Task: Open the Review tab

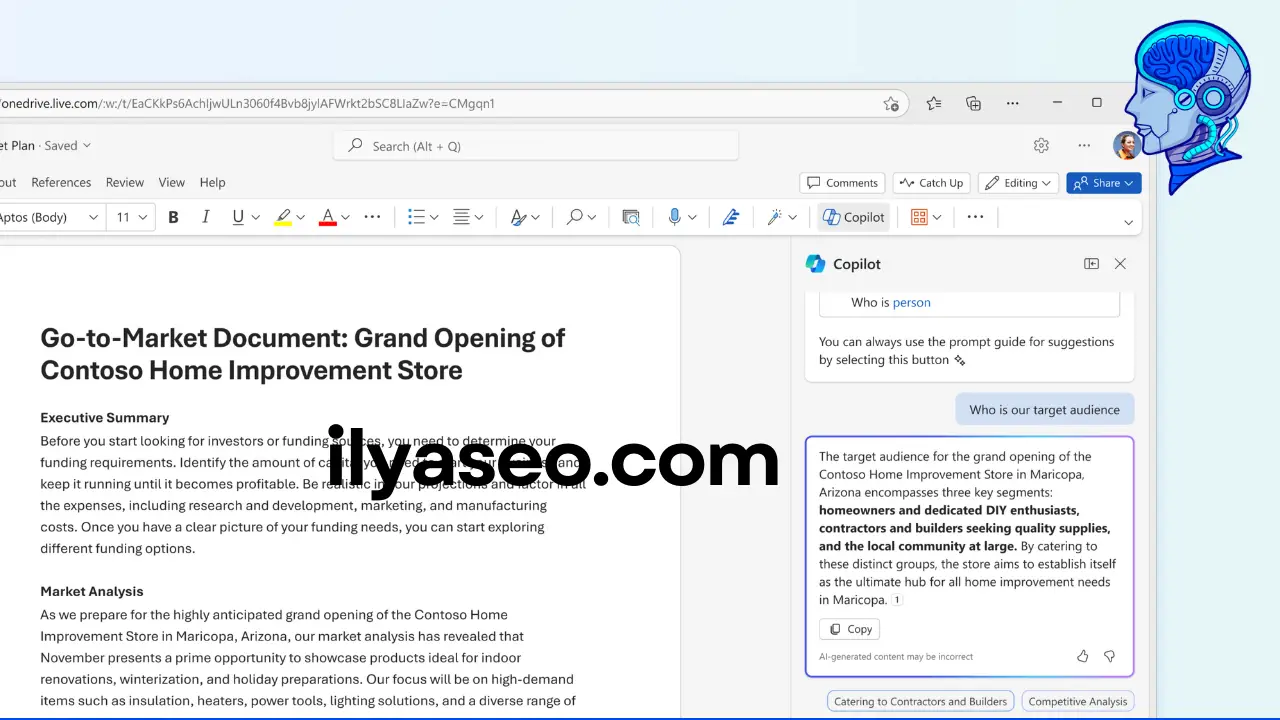Action: pos(125,182)
